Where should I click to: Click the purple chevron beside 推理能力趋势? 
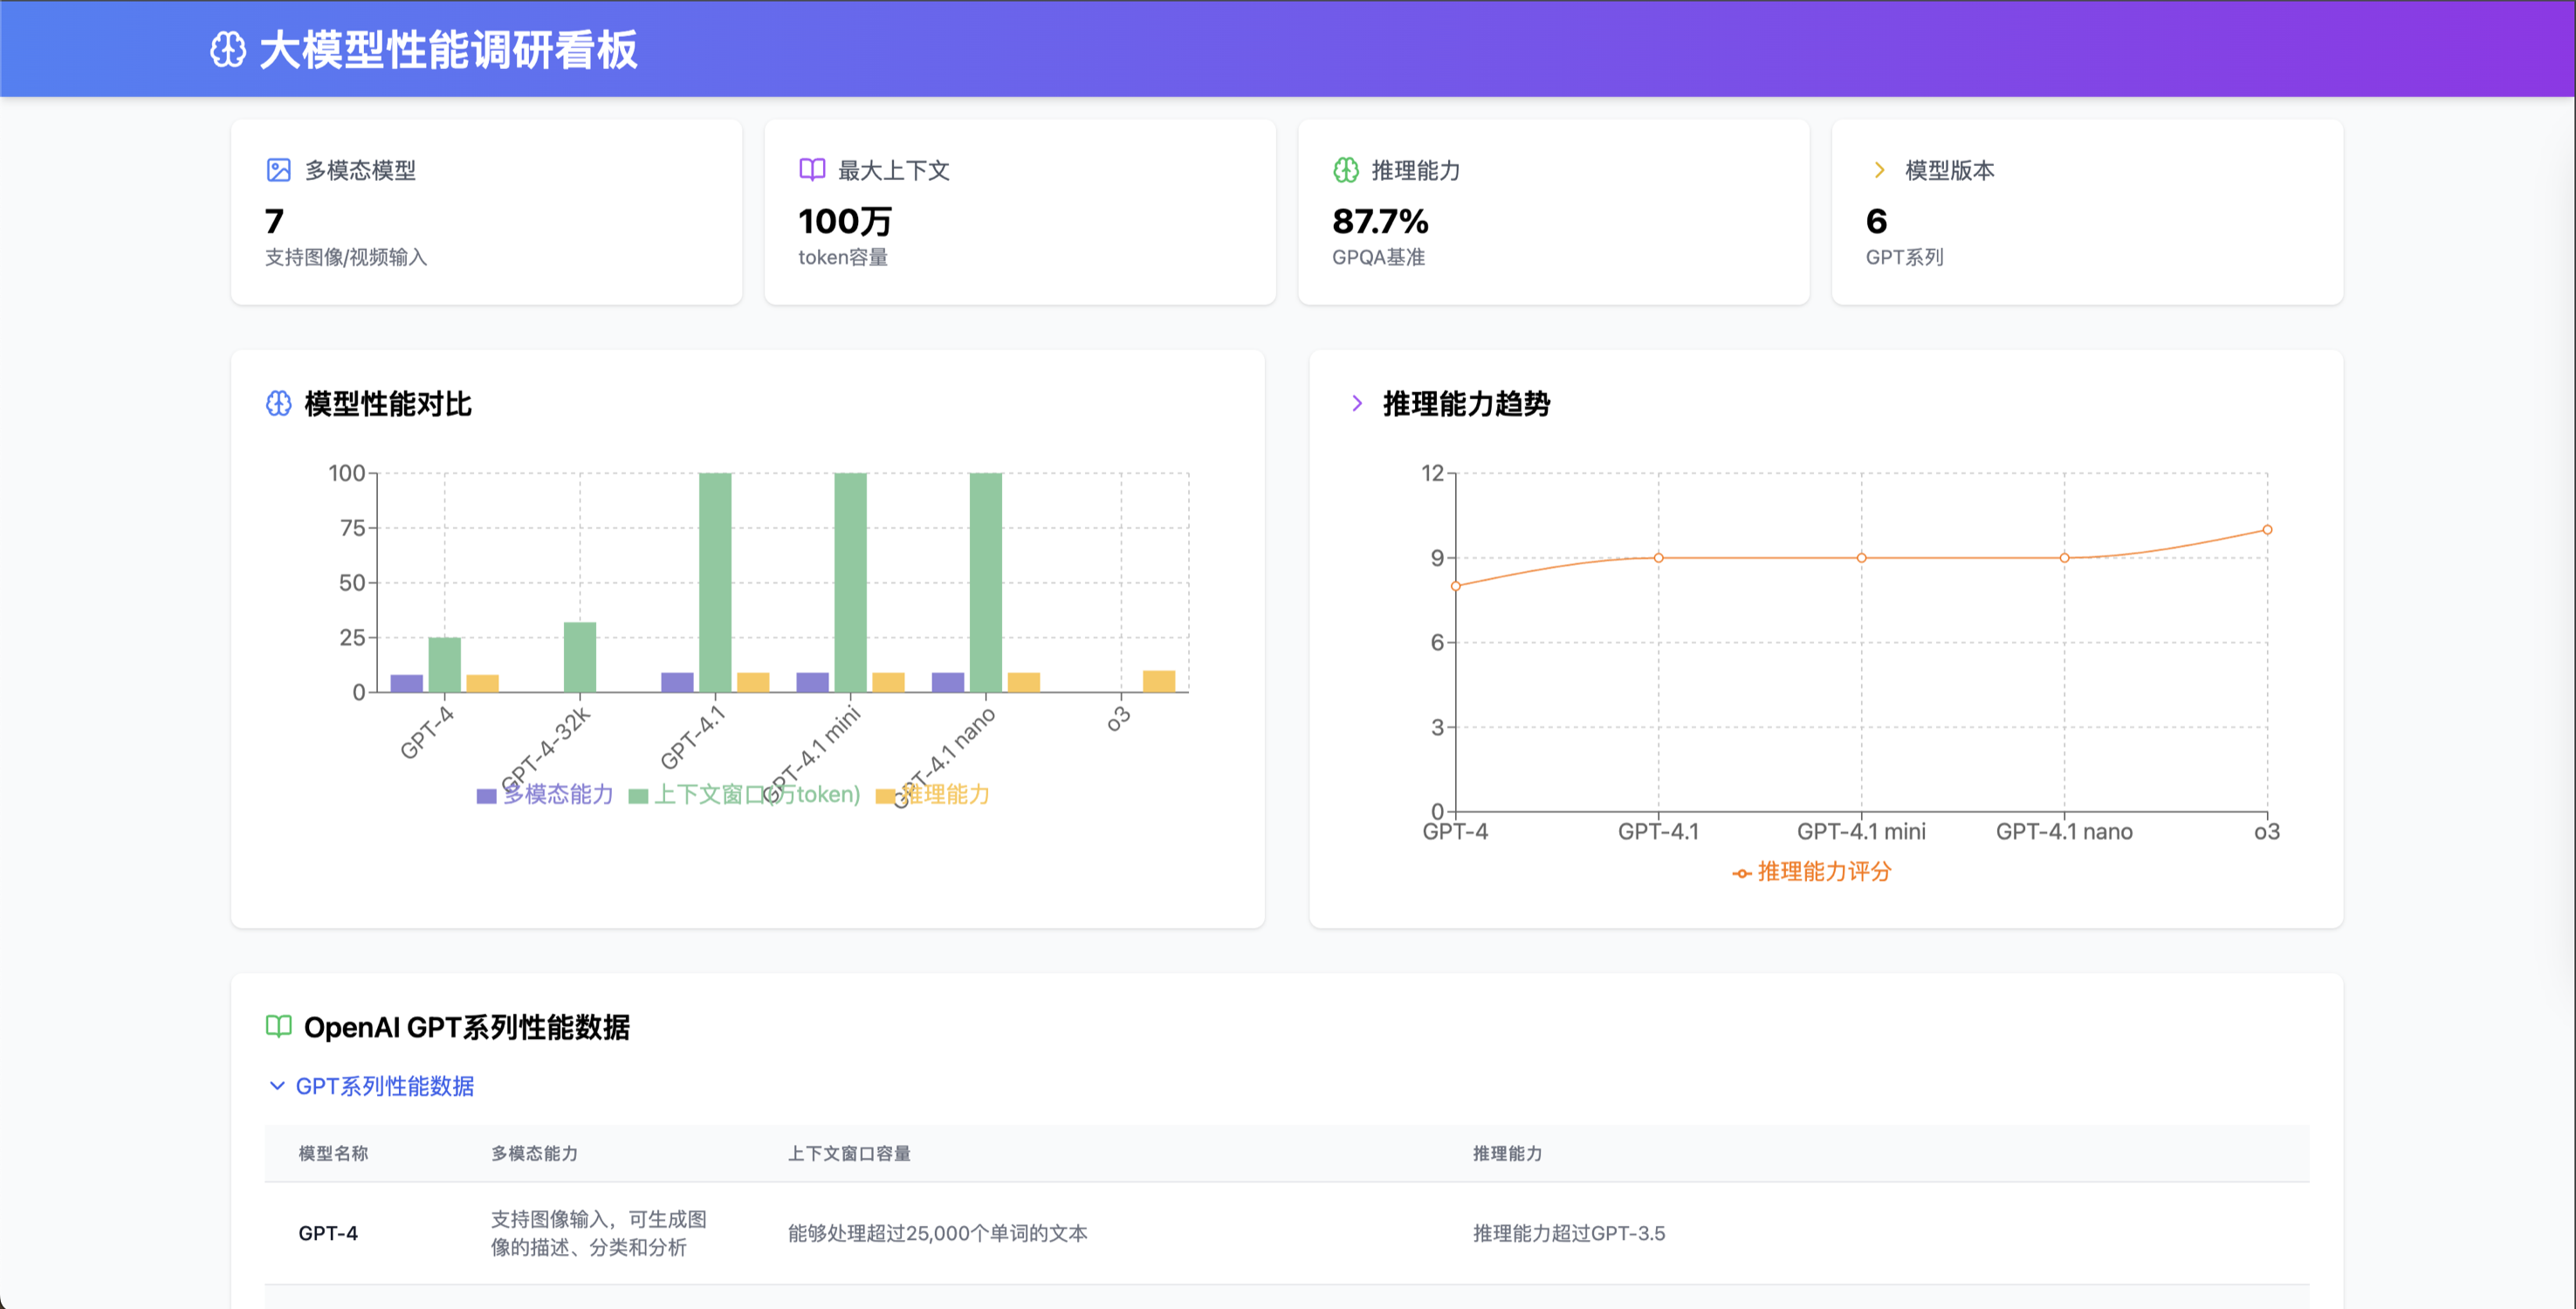click(x=1357, y=403)
